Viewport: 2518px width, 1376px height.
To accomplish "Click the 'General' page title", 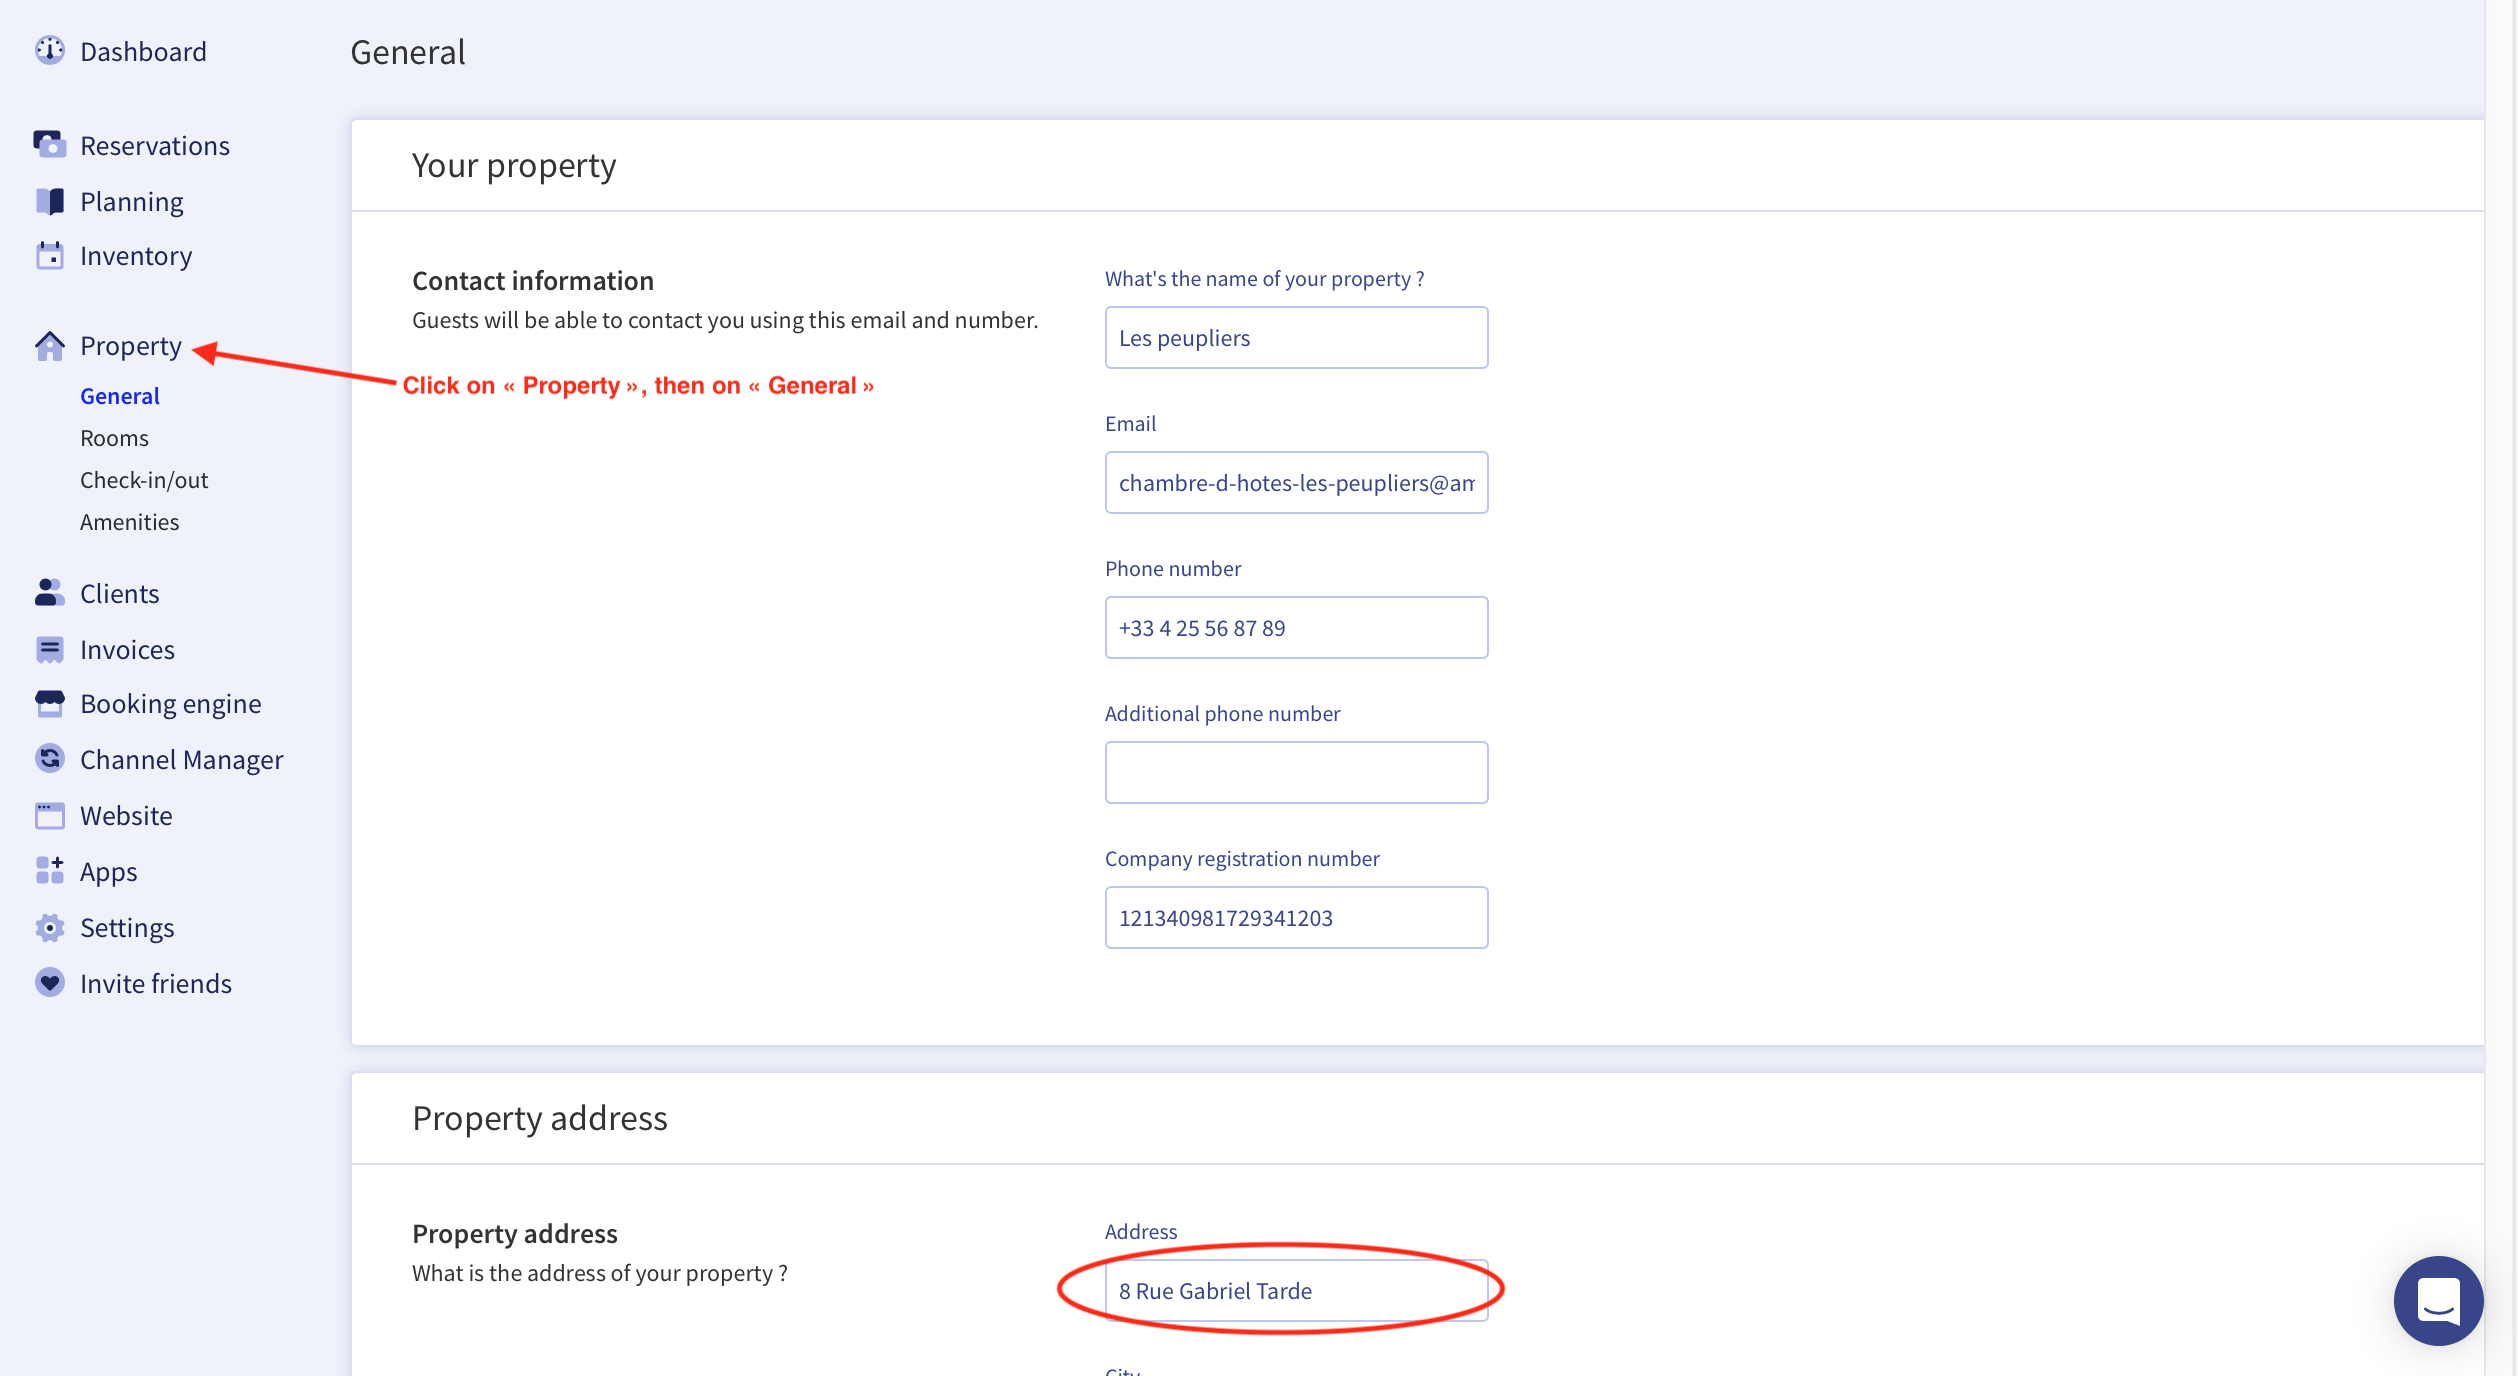I will click(x=408, y=52).
